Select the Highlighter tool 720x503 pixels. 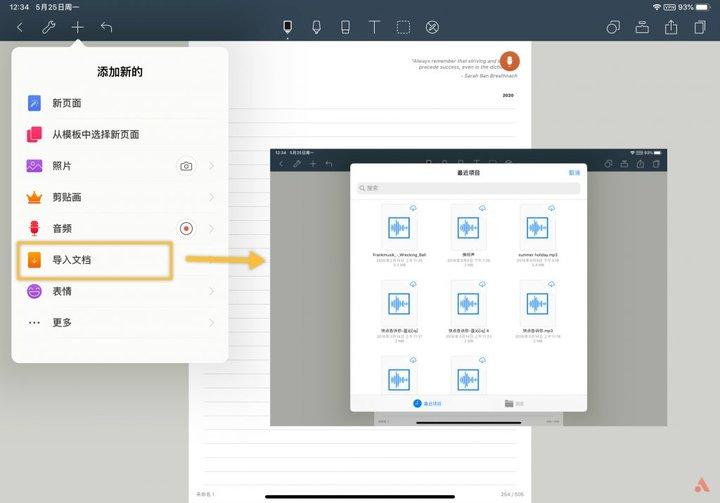click(316, 27)
